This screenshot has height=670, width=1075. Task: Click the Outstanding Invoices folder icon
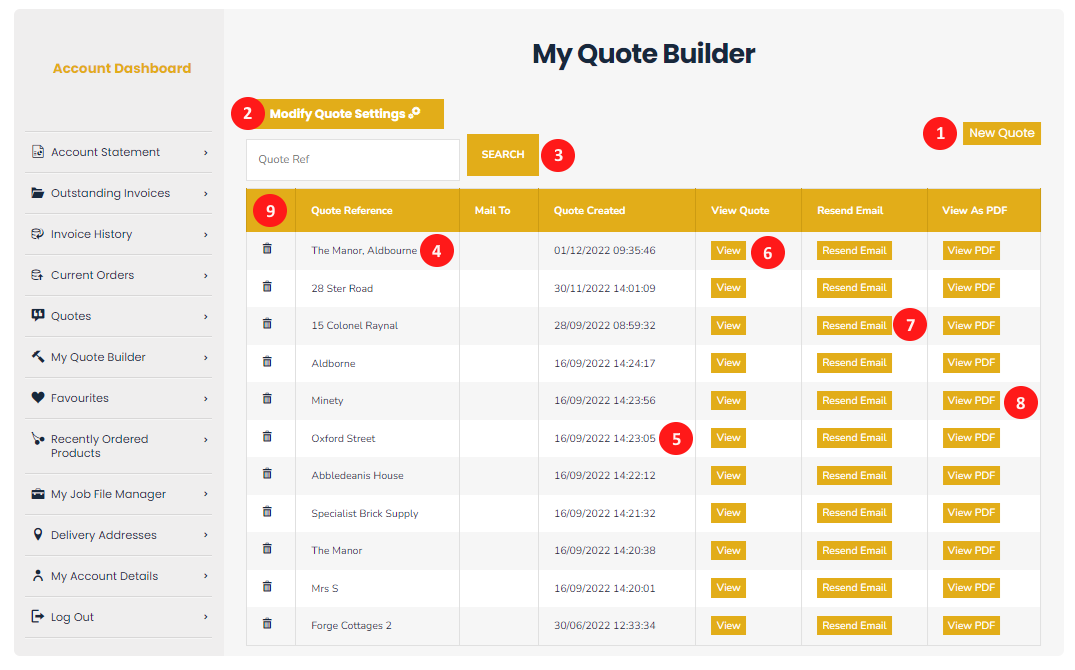point(38,193)
